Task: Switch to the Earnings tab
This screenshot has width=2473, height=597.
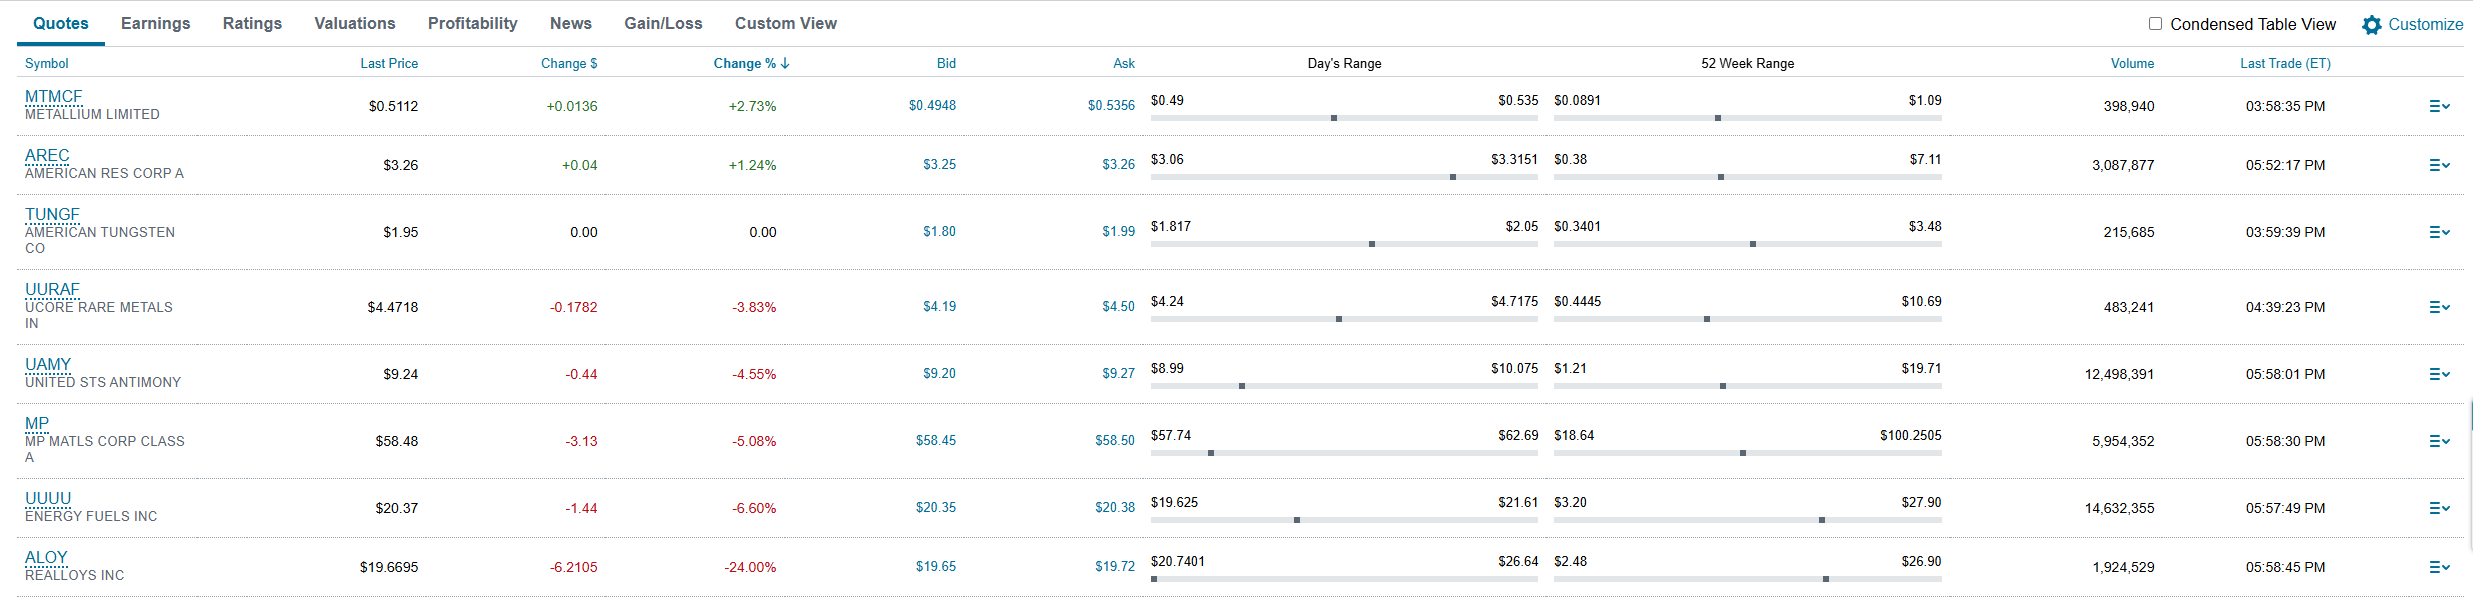Action: click(x=155, y=23)
